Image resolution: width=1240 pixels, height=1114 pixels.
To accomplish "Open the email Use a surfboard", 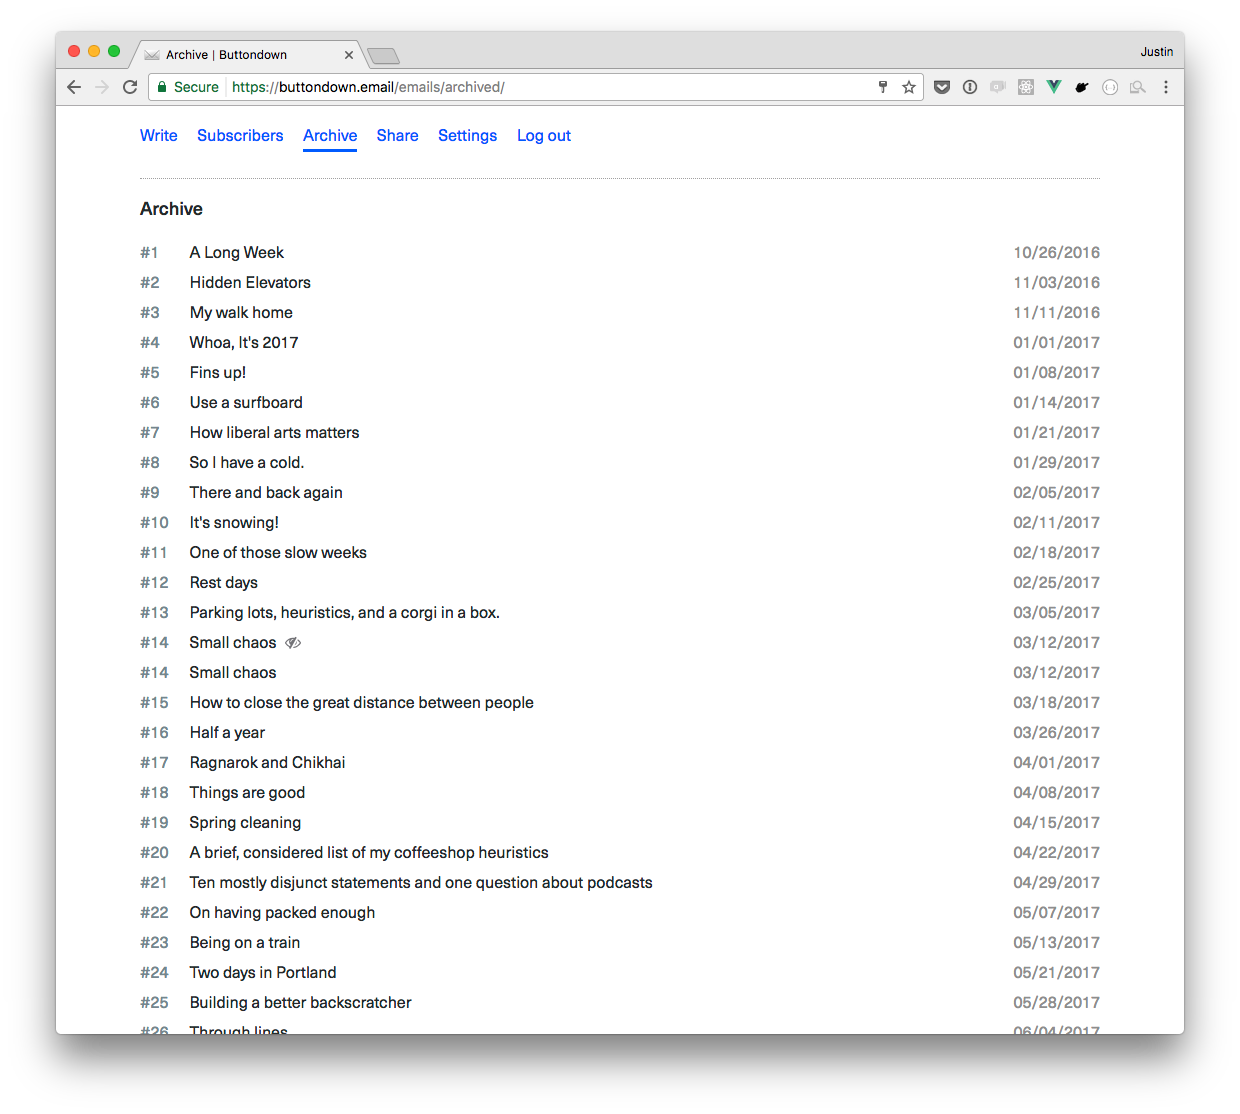I will point(246,402).
